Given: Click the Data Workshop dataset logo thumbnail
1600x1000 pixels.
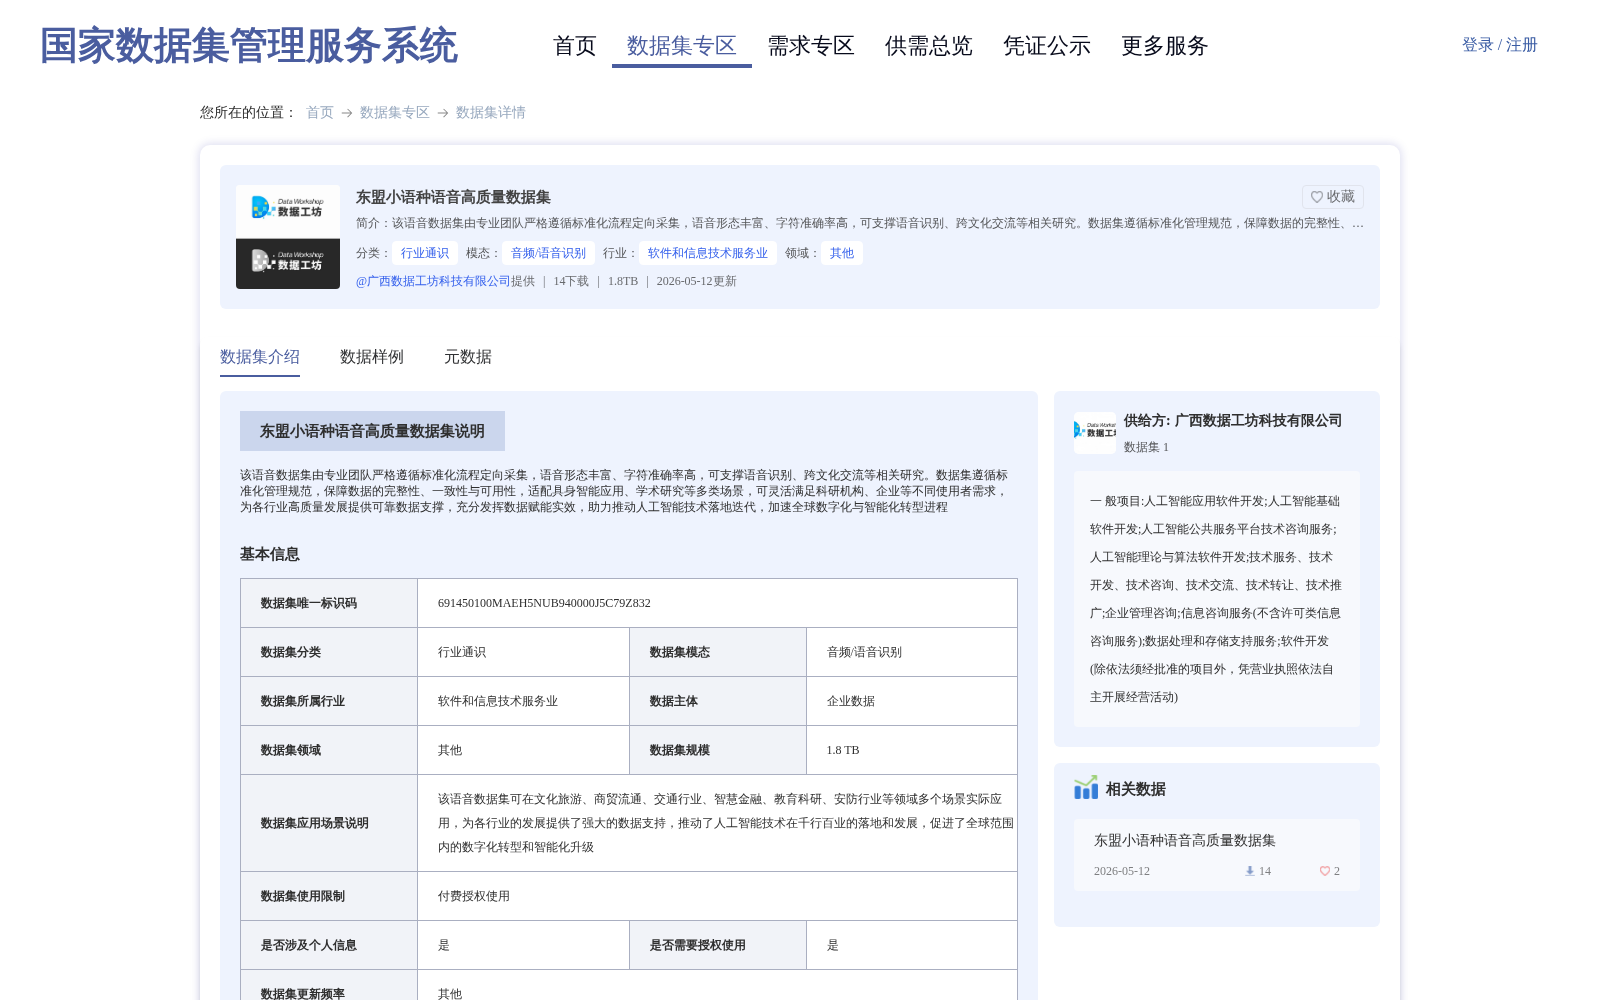Looking at the screenshot, I should [288, 237].
